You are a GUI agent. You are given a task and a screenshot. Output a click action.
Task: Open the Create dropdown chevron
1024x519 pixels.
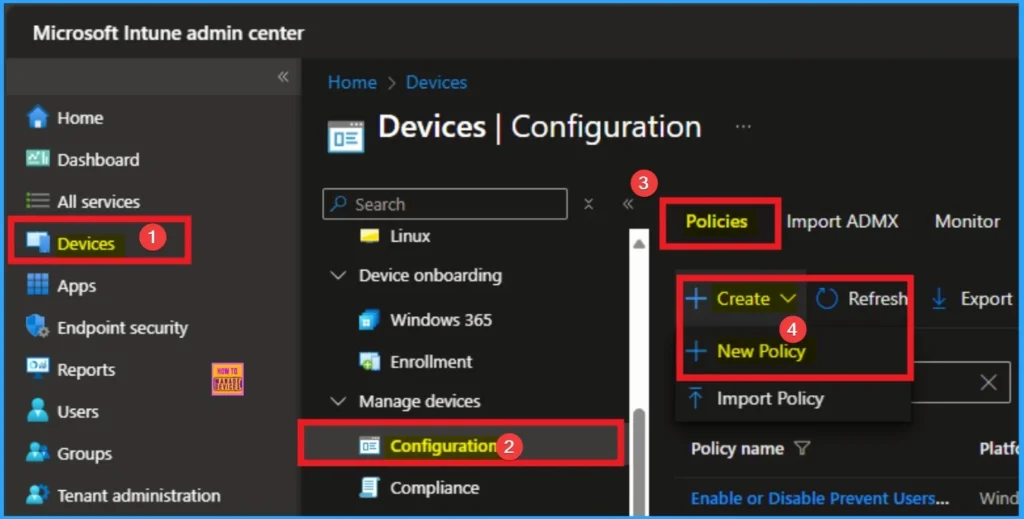(788, 298)
